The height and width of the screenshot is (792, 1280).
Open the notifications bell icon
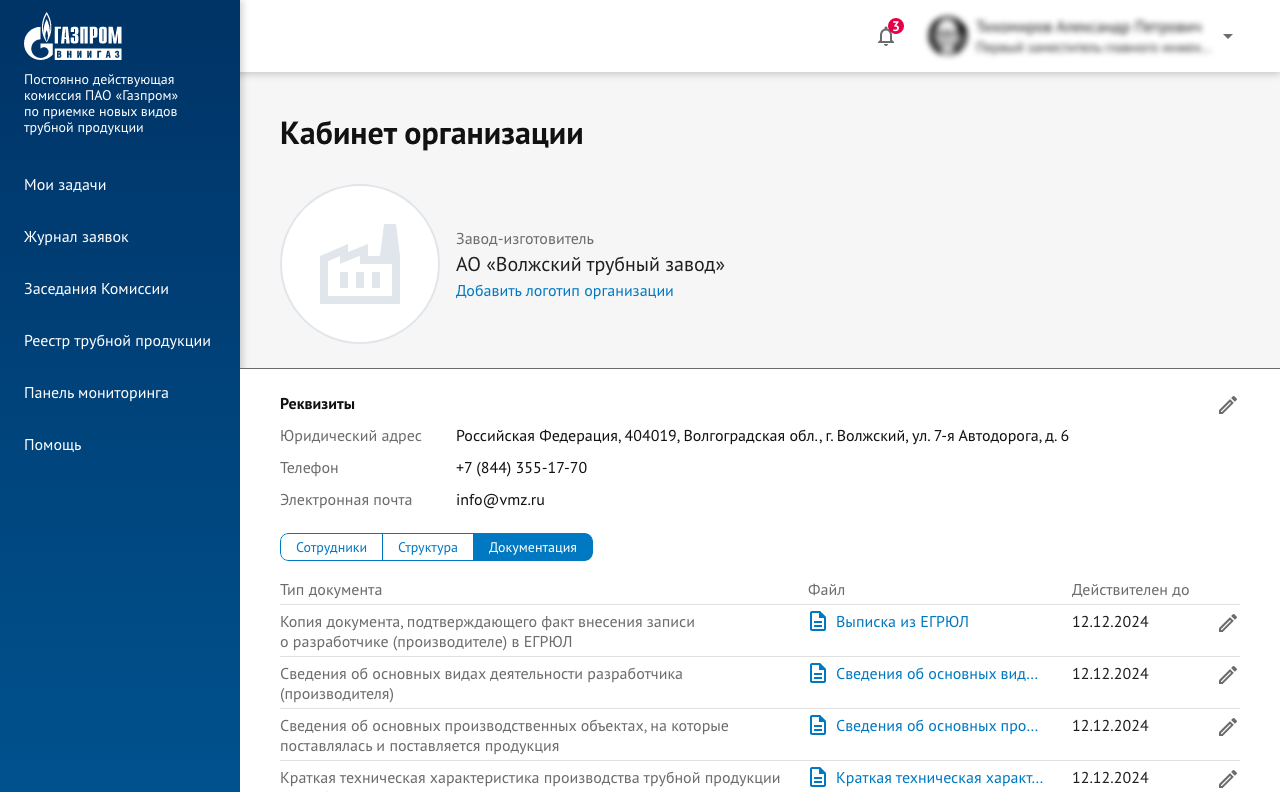click(x=885, y=37)
